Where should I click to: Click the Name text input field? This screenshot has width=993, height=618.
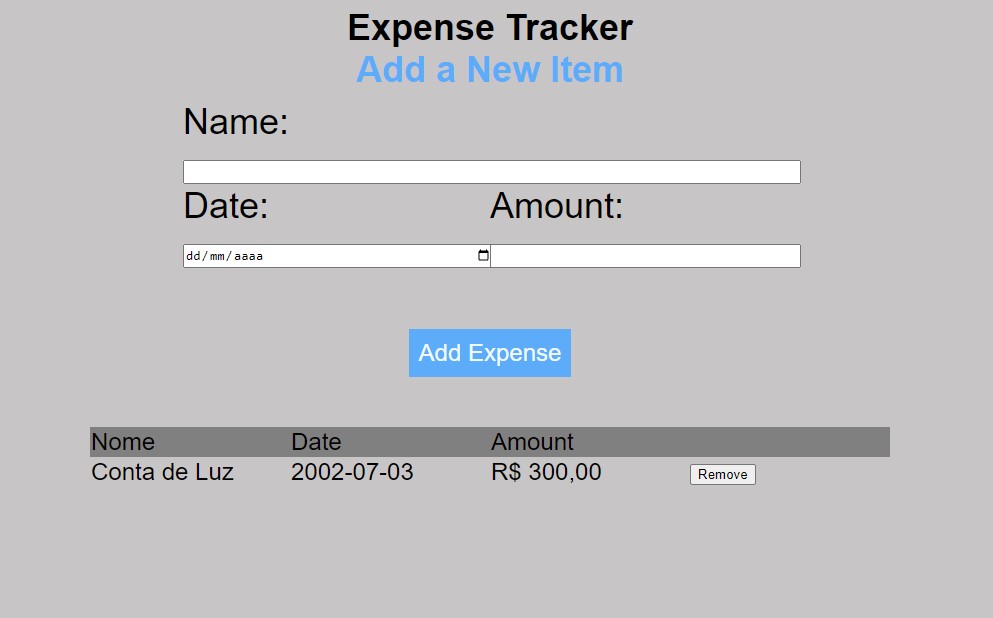pos(491,172)
